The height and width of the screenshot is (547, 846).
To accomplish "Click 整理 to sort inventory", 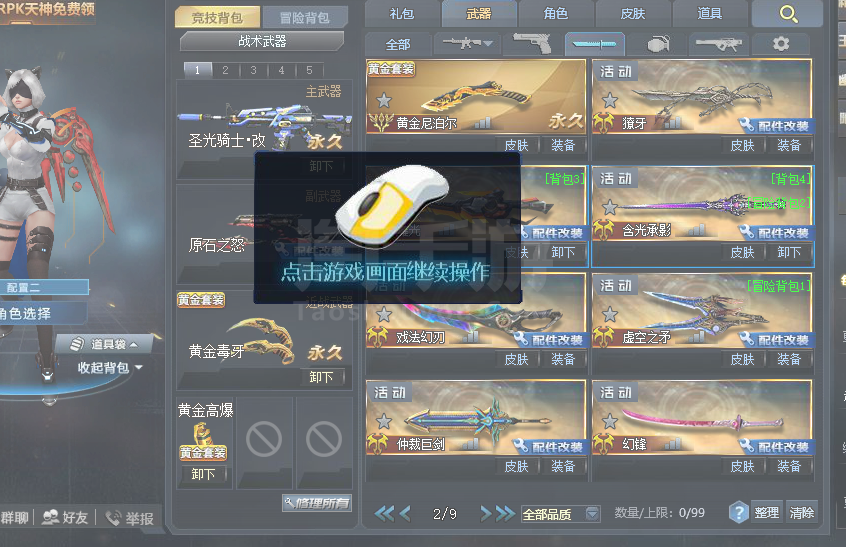I will click(767, 512).
